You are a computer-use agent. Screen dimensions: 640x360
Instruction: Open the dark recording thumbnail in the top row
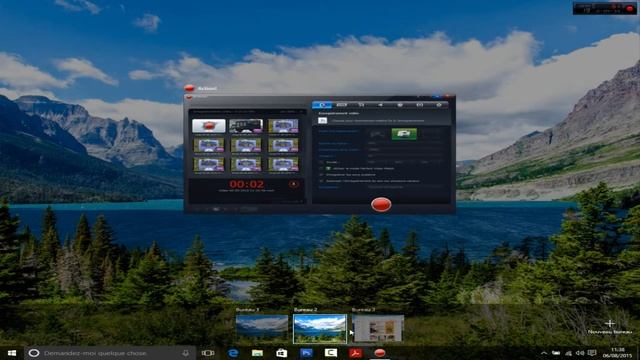click(246, 126)
